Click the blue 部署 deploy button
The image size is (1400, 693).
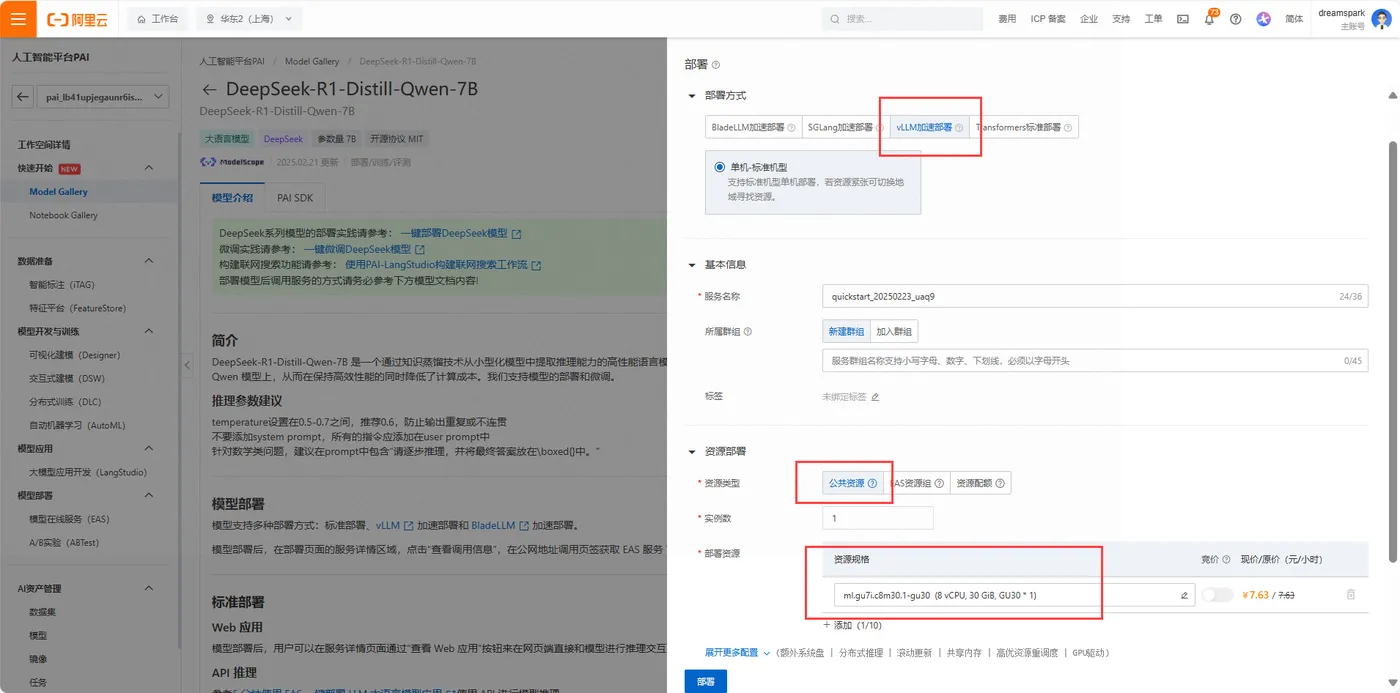[x=706, y=681]
